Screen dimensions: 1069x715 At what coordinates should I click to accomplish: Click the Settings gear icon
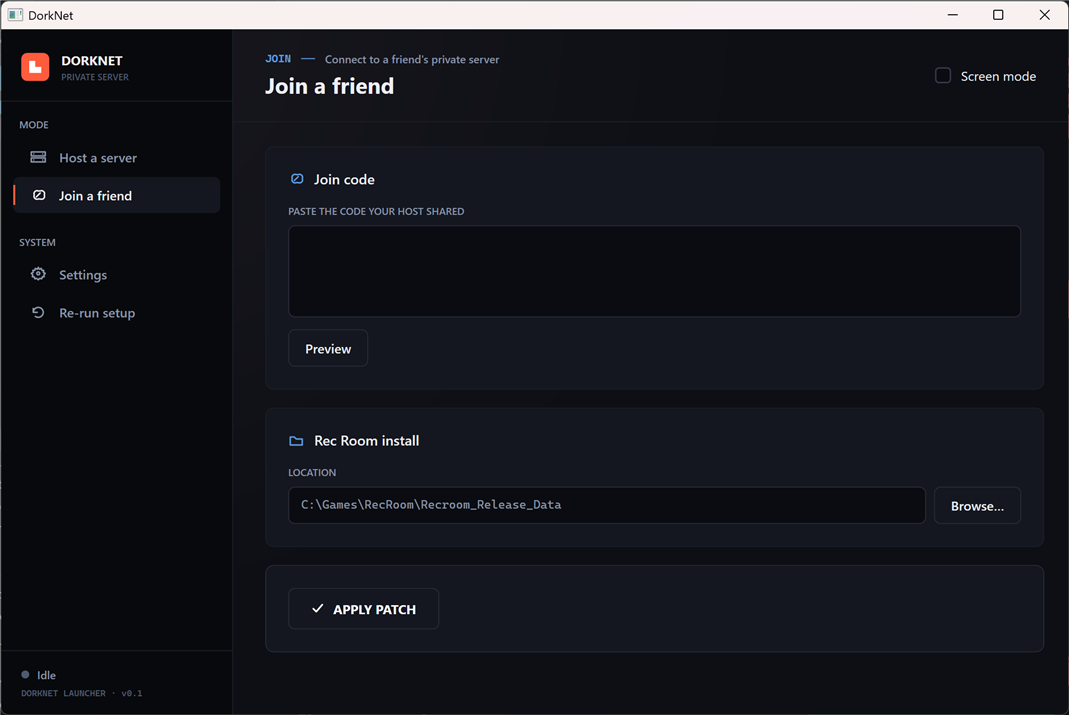click(38, 274)
